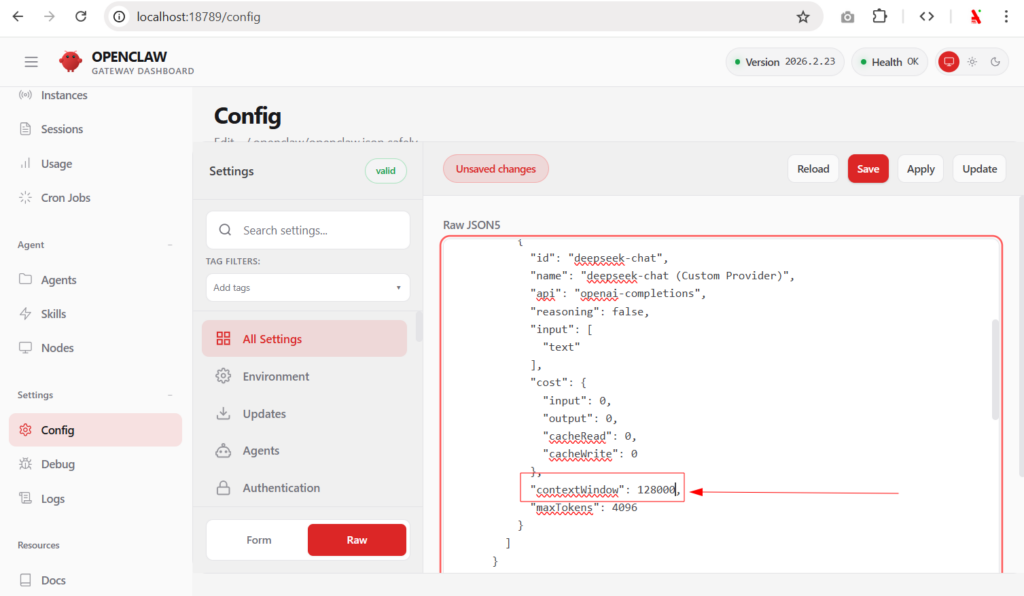Switch to dark theme moon icon
This screenshot has width=1024, height=596.
click(995, 62)
